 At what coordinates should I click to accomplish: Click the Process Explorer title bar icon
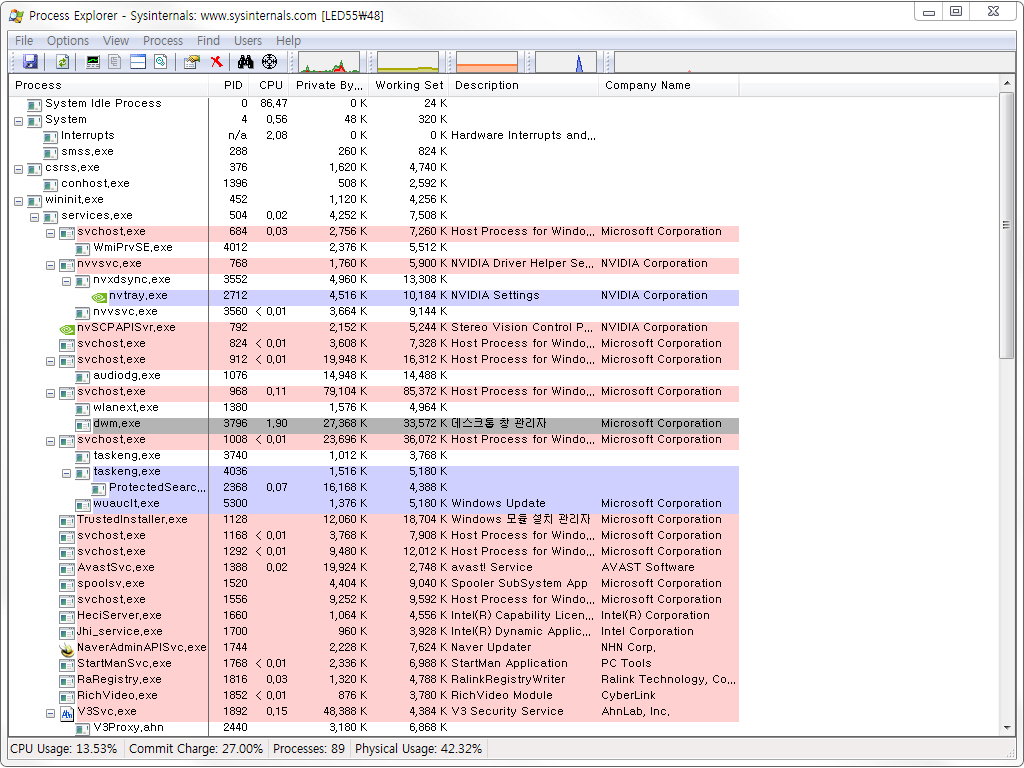point(16,15)
